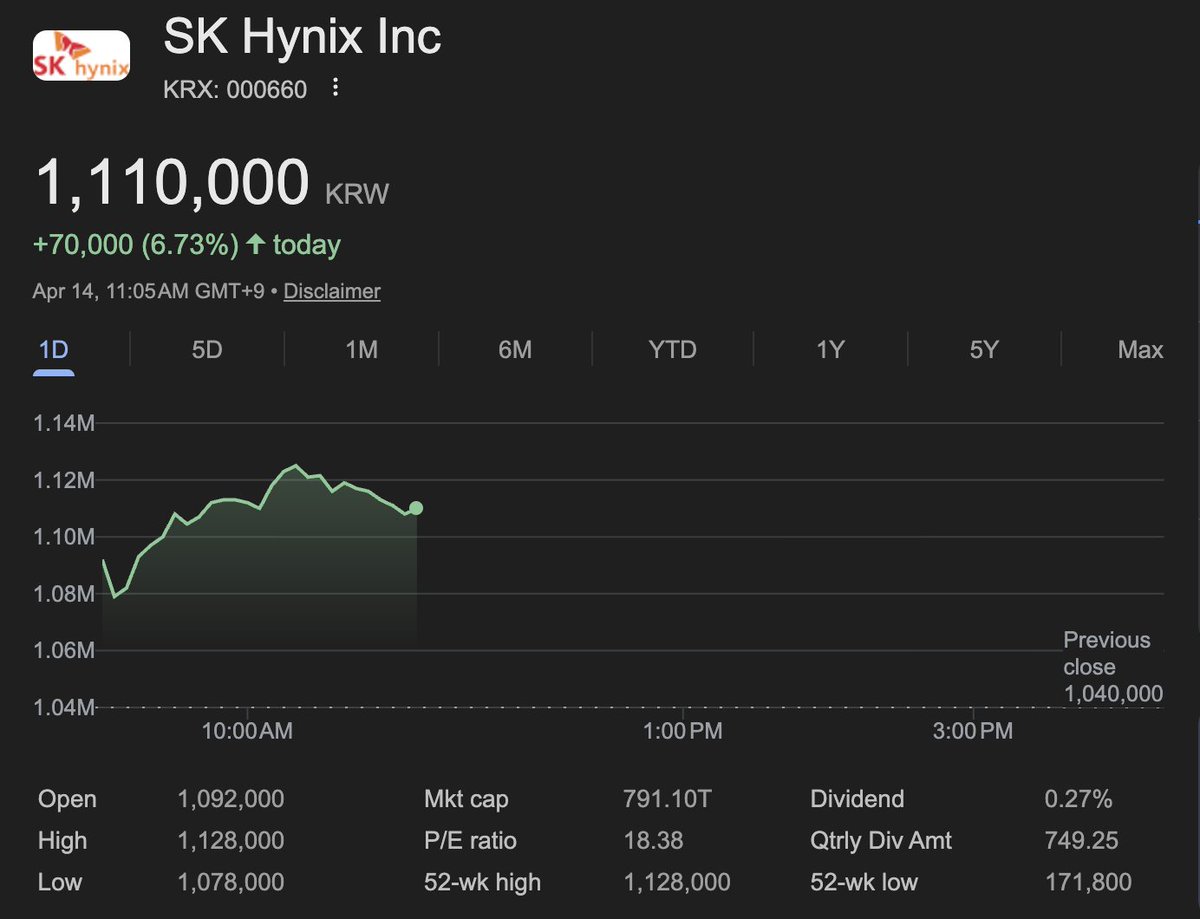Click the 1.10M y-axis label
The height and width of the screenshot is (919, 1200).
[64, 537]
